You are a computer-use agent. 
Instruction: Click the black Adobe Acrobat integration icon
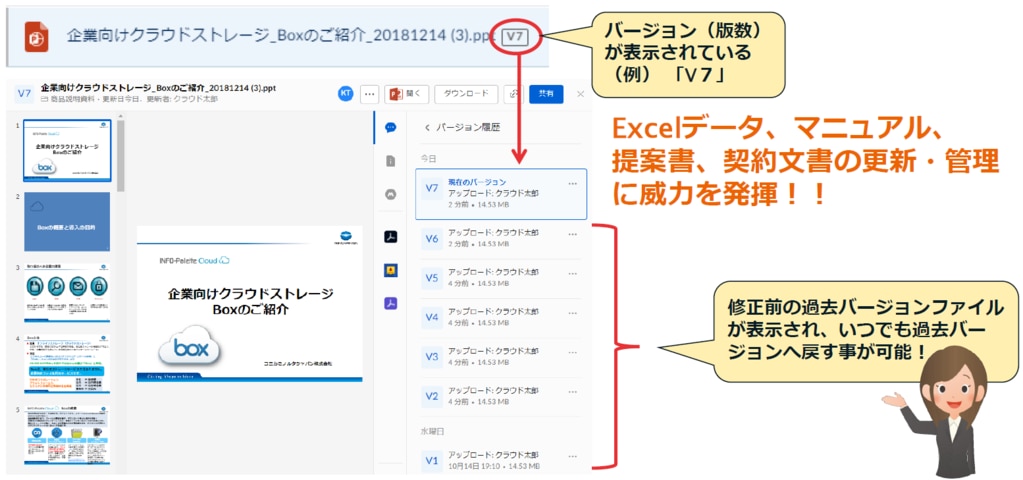click(391, 237)
